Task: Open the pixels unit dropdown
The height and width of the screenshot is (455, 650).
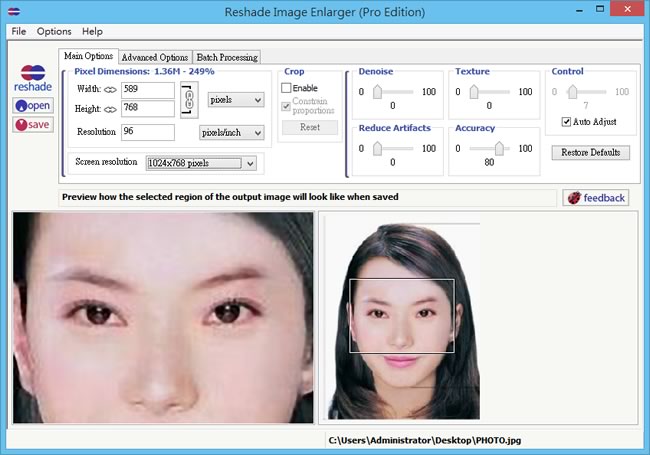Action: 236,100
